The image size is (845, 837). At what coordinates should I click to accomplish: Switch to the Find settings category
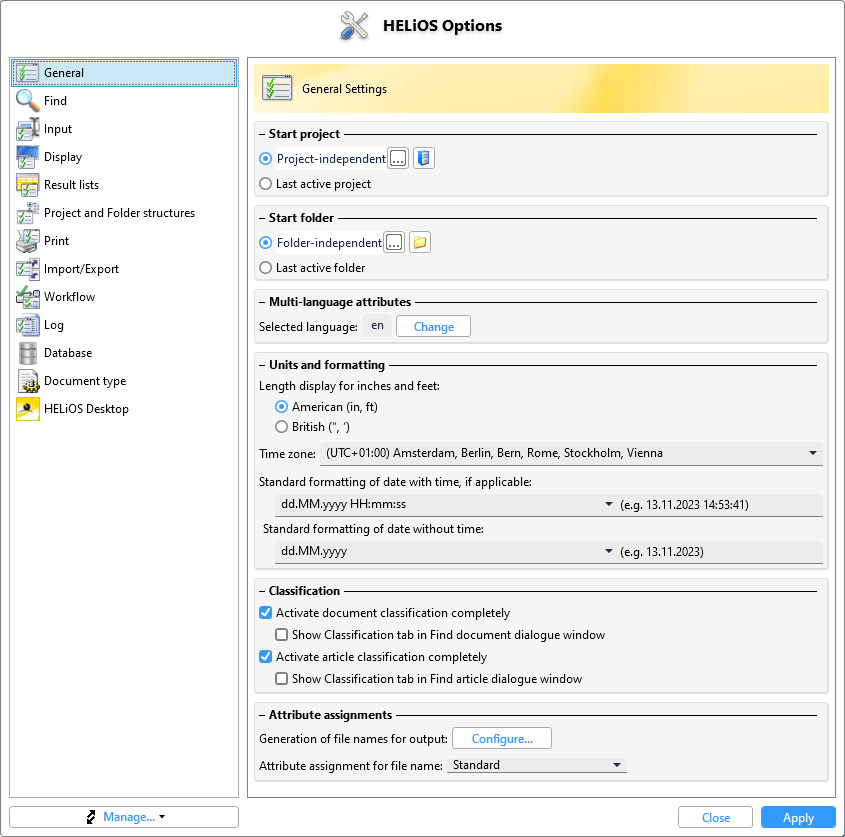click(x=124, y=101)
